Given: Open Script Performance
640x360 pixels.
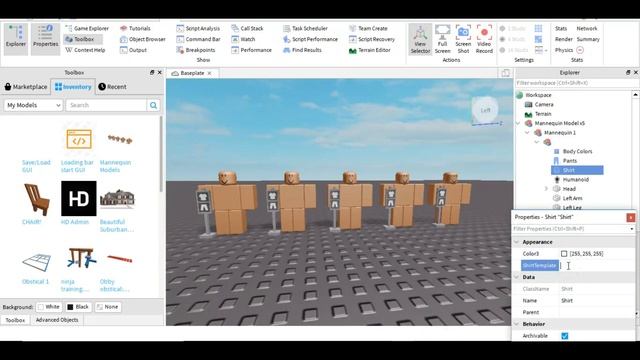Looking at the screenshot, I should [x=310, y=39].
